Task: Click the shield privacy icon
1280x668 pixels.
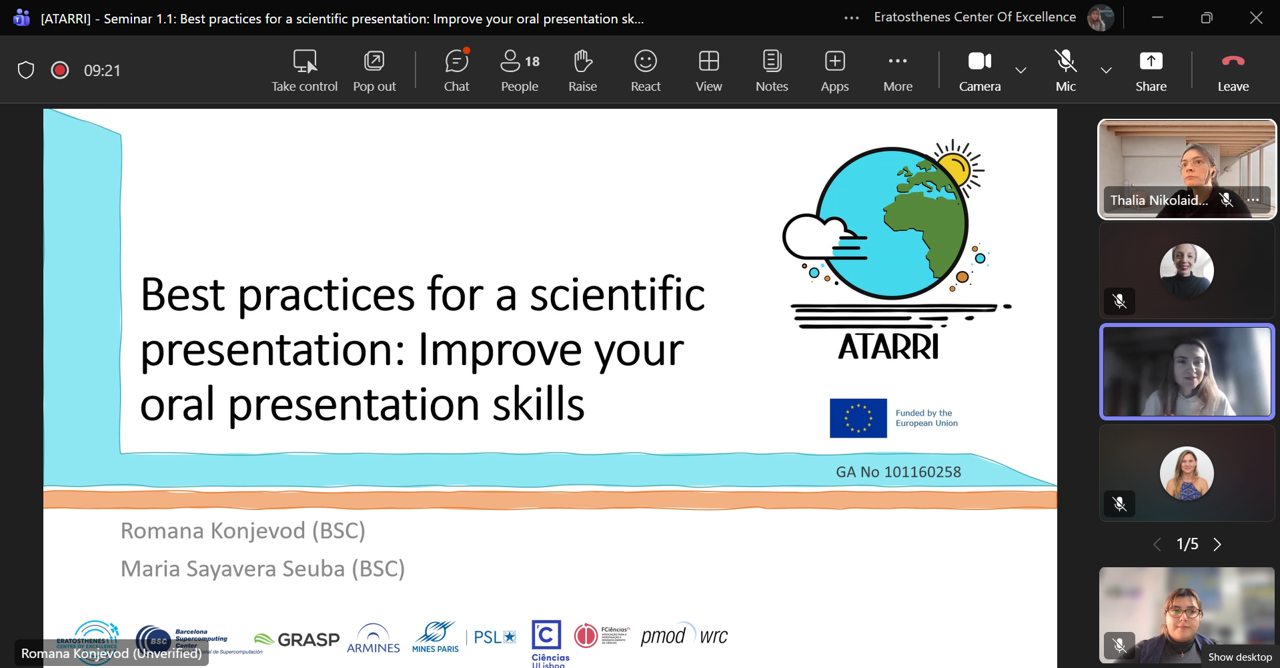Action: coord(26,70)
